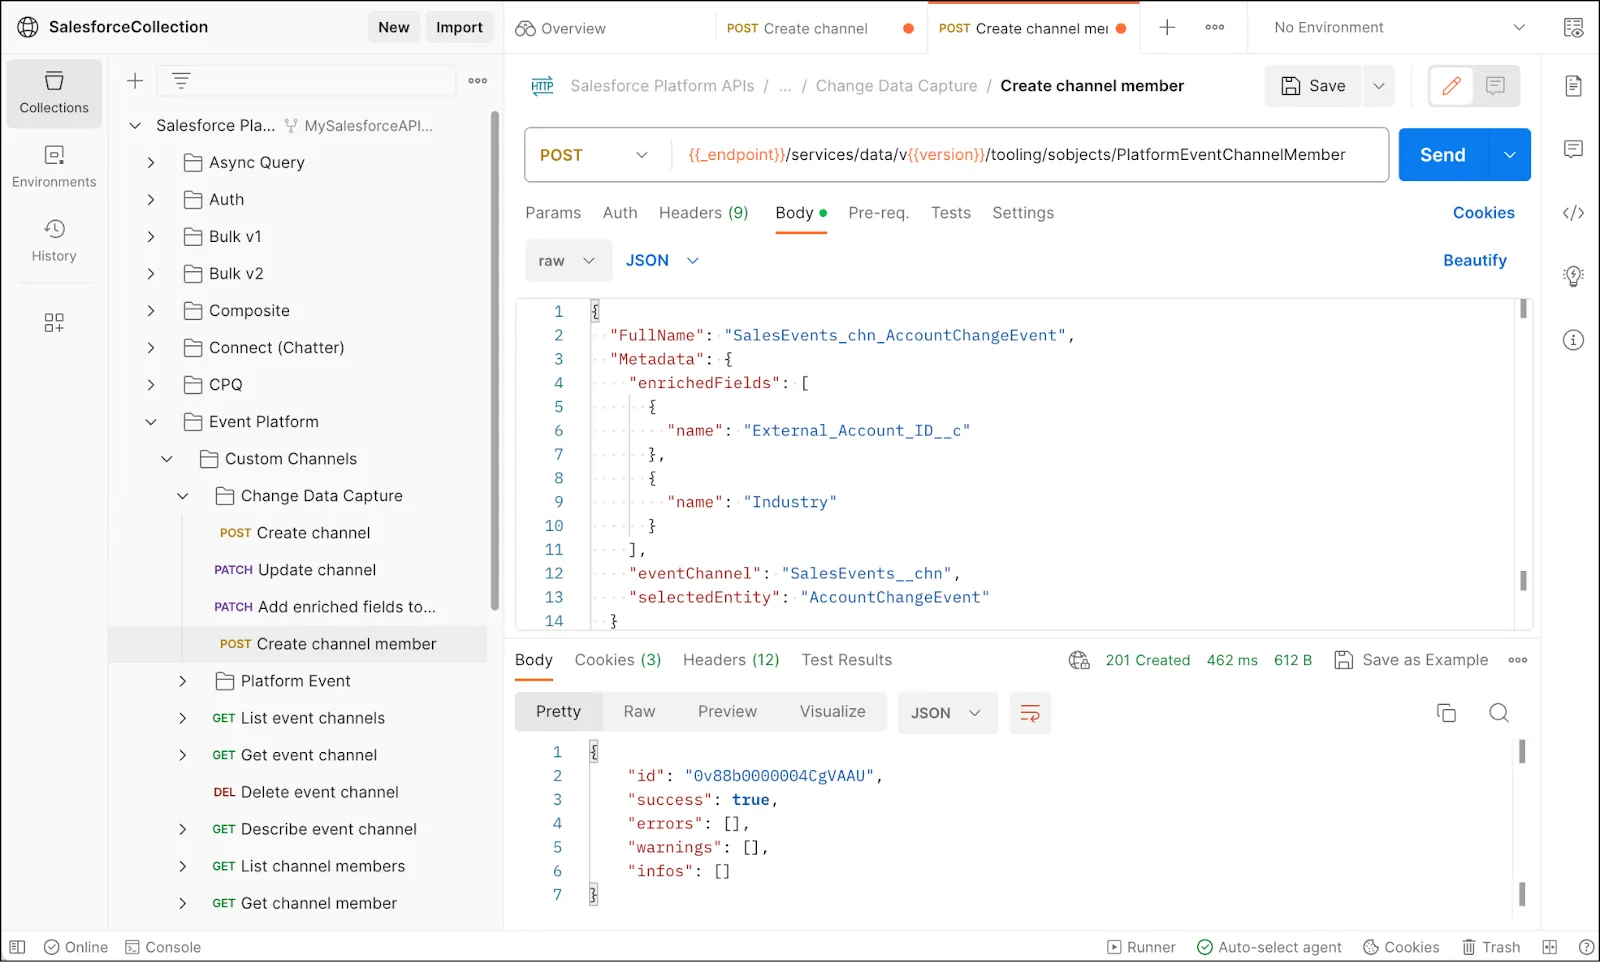Click the request URL input field
This screenshot has width=1600, height=962.
1028,155
